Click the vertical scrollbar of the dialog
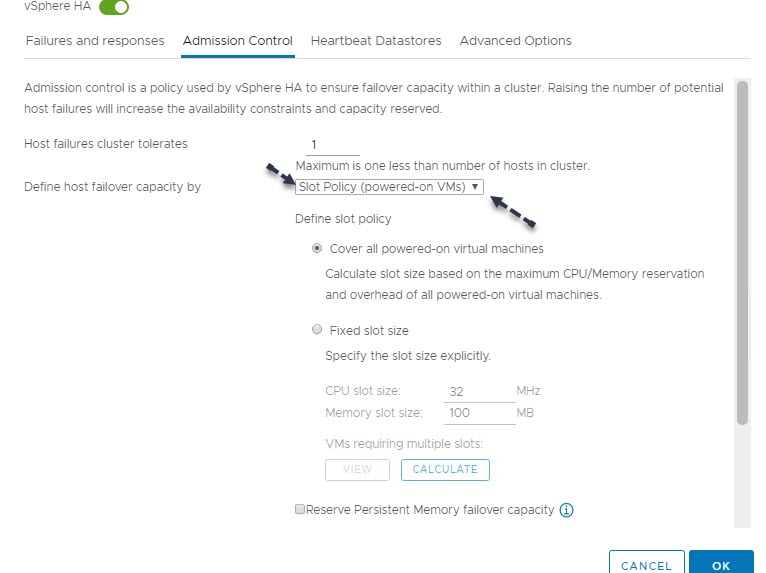The width and height of the screenshot is (766, 573). click(x=741, y=250)
